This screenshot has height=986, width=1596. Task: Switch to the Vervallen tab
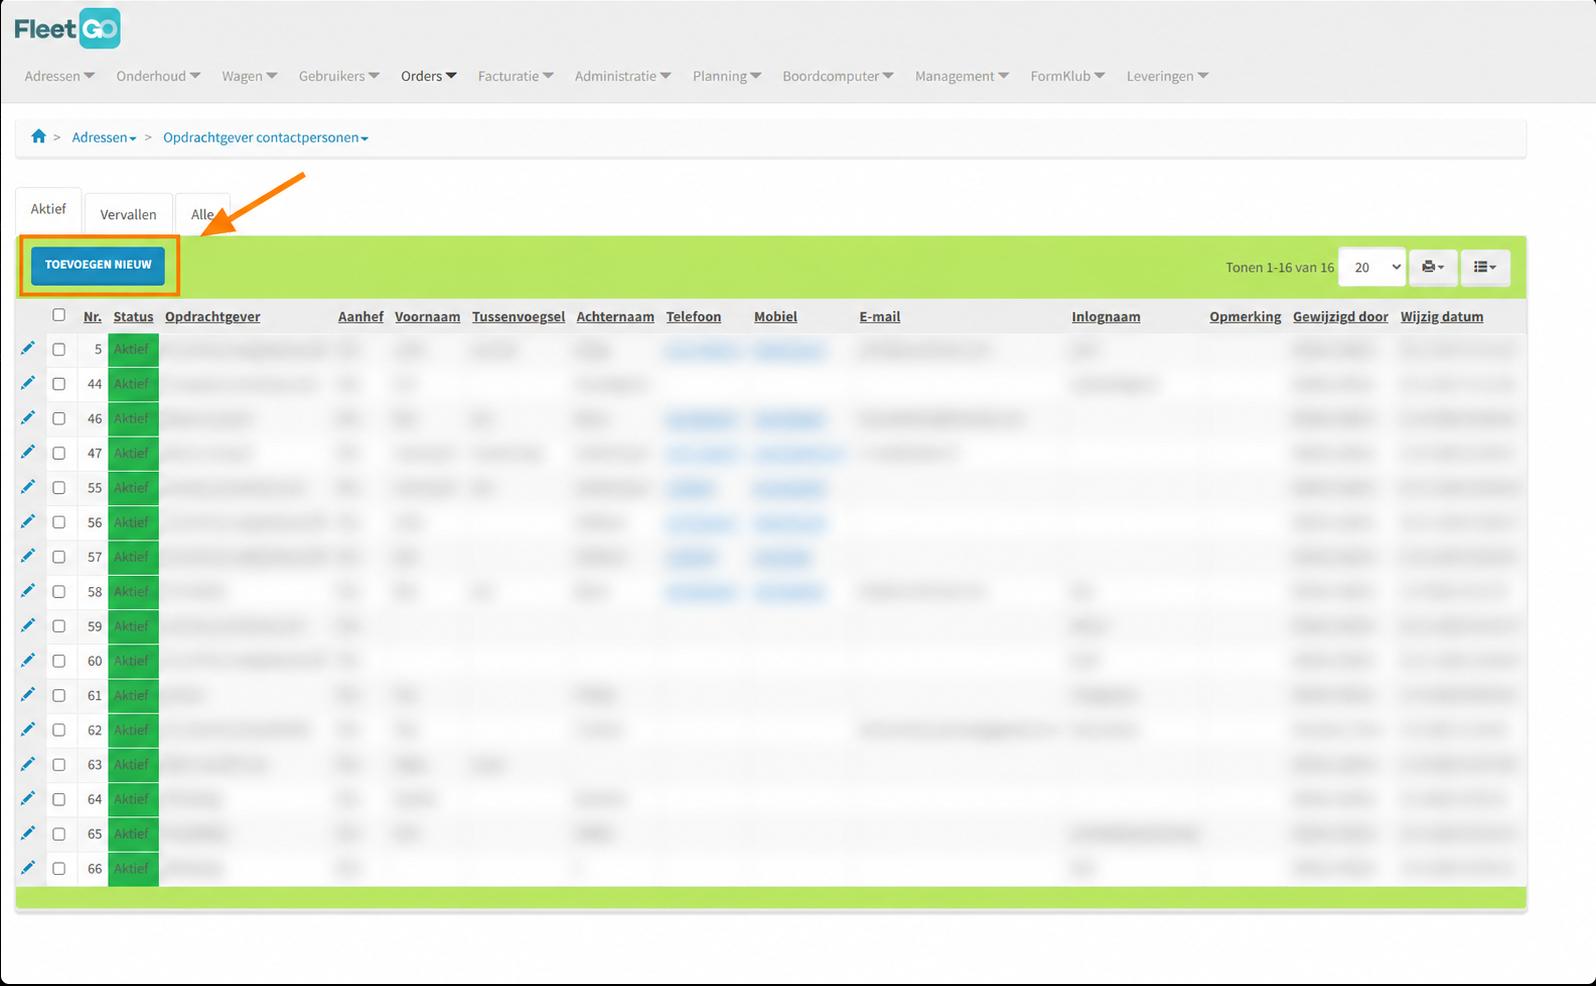point(128,214)
